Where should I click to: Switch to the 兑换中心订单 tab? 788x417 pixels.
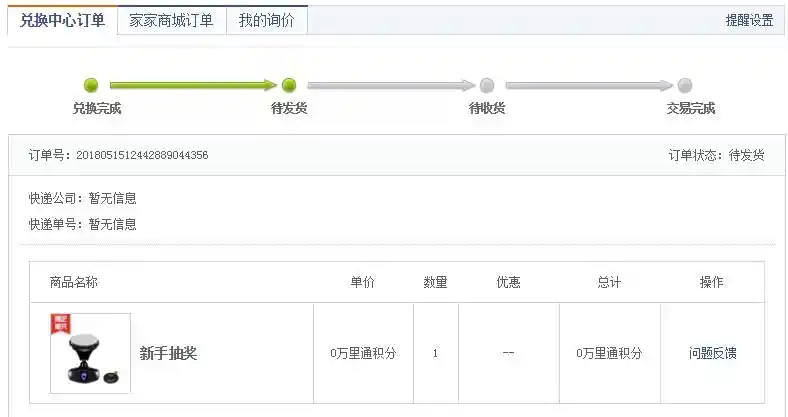(x=62, y=20)
